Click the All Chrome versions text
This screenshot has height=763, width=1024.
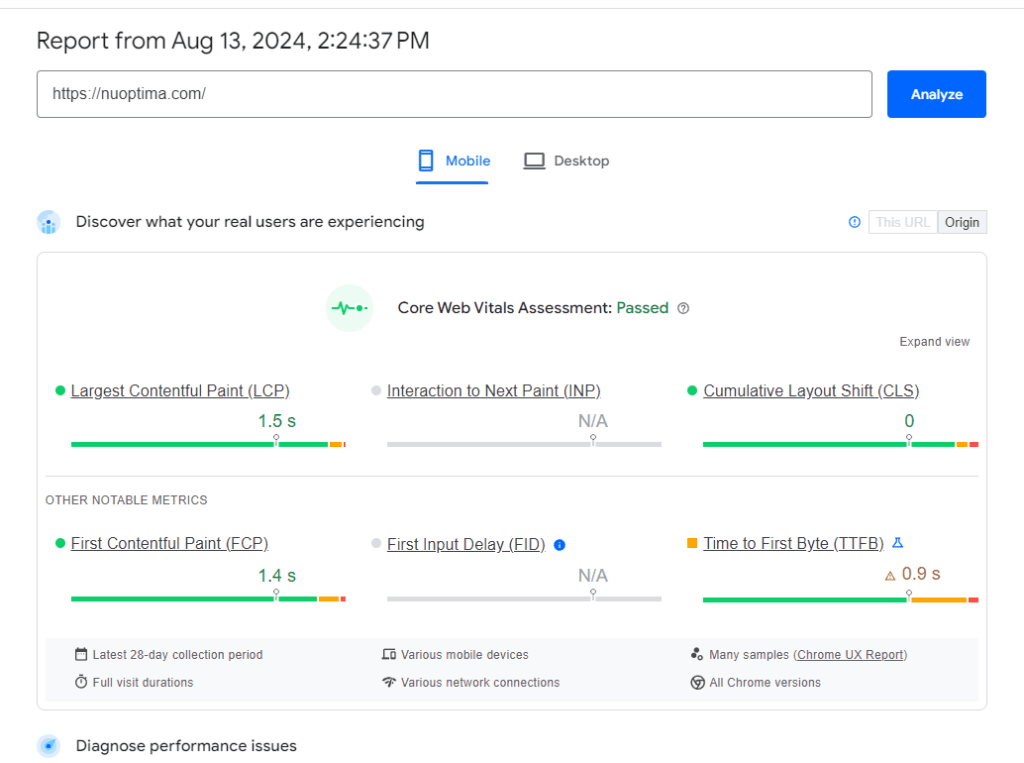765,682
